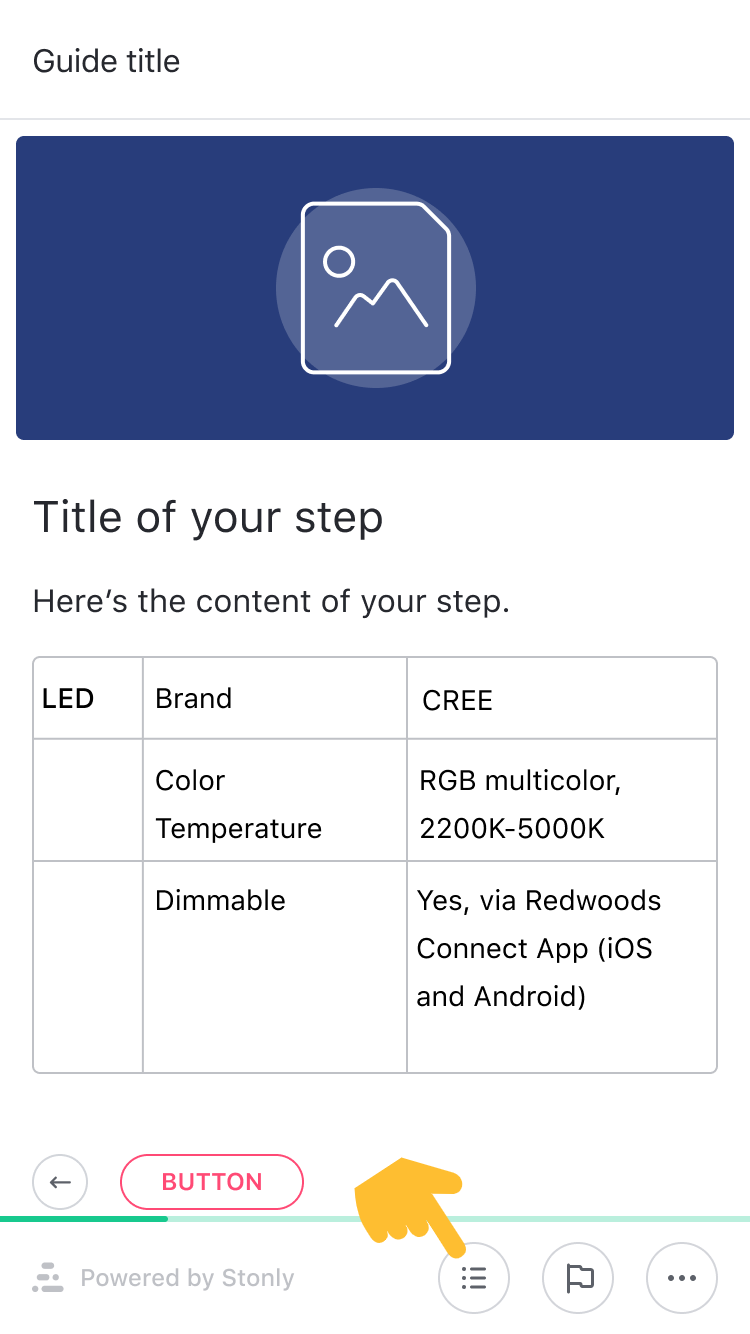Viewport: 750px width, 1334px height.
Task: Select the back arrow icon
Action: coord(60,1182)
